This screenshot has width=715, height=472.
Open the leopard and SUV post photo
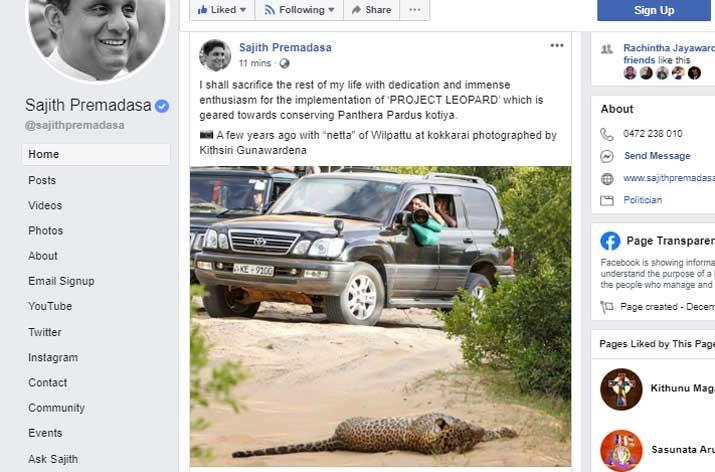(380, 315)
